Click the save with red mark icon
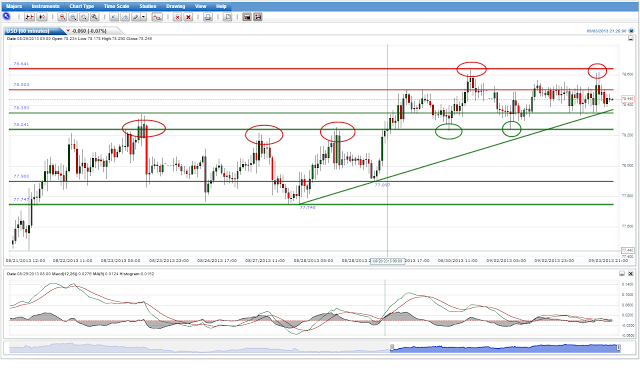The width and height of the screenshot is (640, 384). (258, 17)
